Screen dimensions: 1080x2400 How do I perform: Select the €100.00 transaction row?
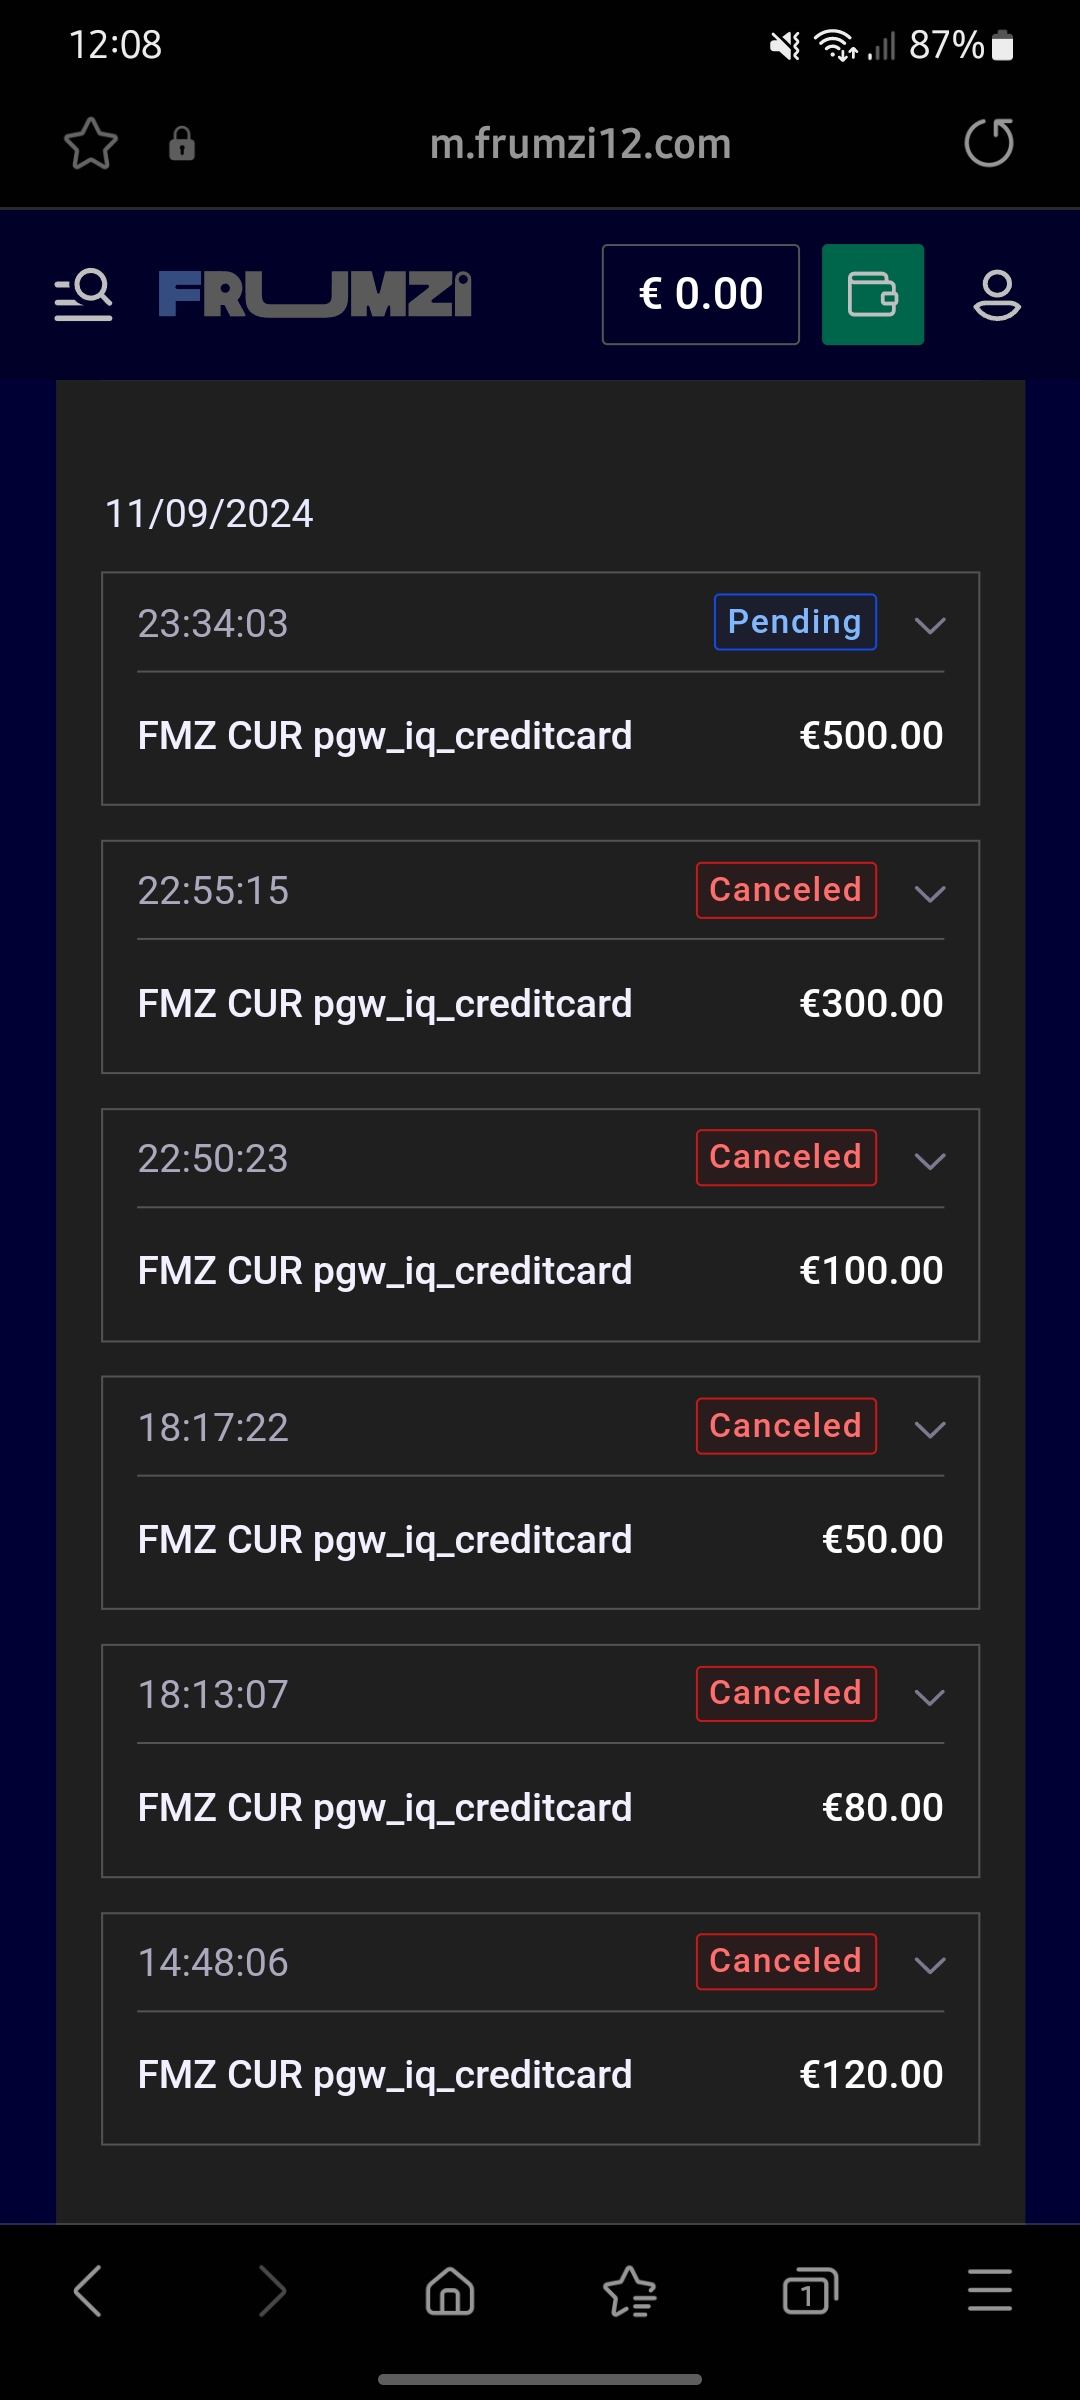click(540, 1271)
